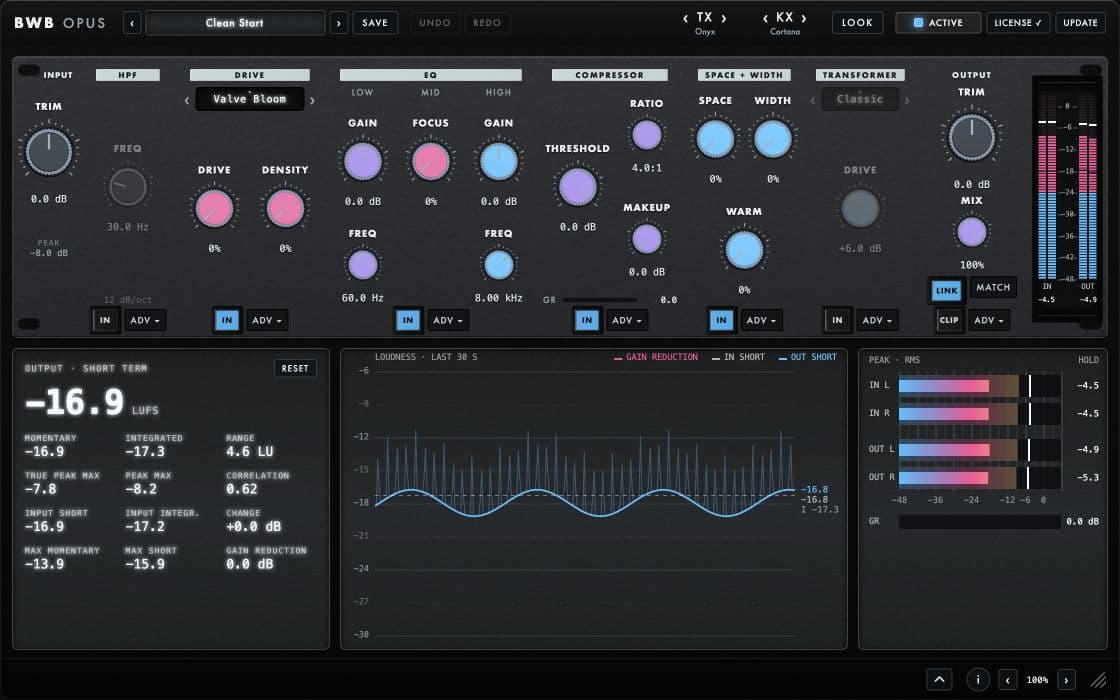Toggle the EQ section IN switch
The height and width of the screenshot is (700, 1120).
click(x=408, y=320)
